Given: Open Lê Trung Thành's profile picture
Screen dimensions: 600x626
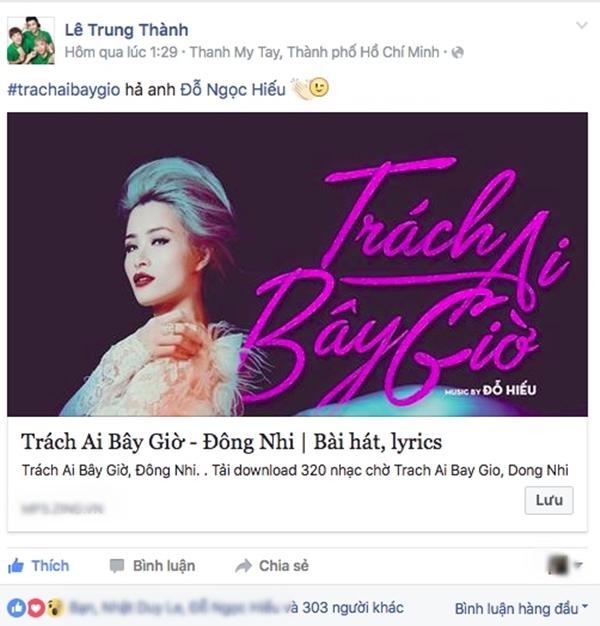Looking at the screenshot, I should coord(31,40).
